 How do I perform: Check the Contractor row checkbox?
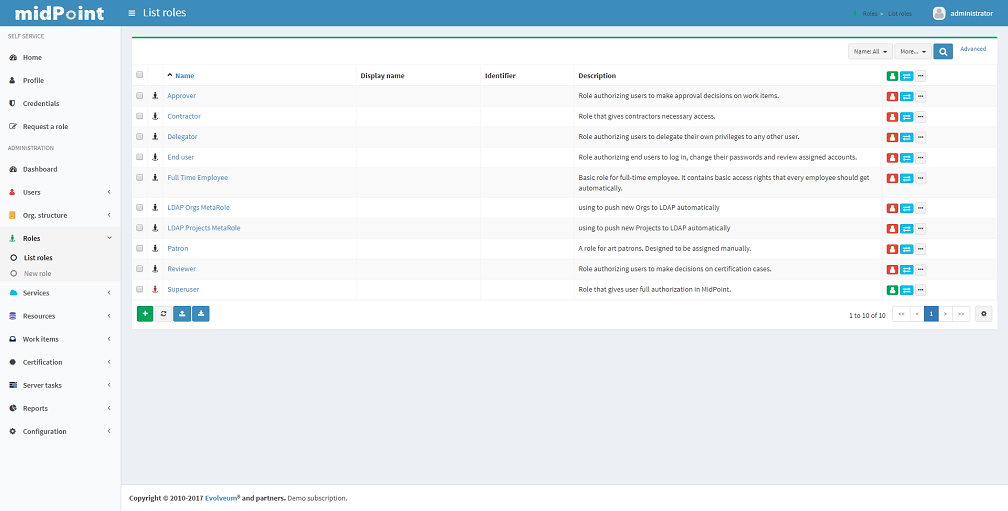[140, 116]
